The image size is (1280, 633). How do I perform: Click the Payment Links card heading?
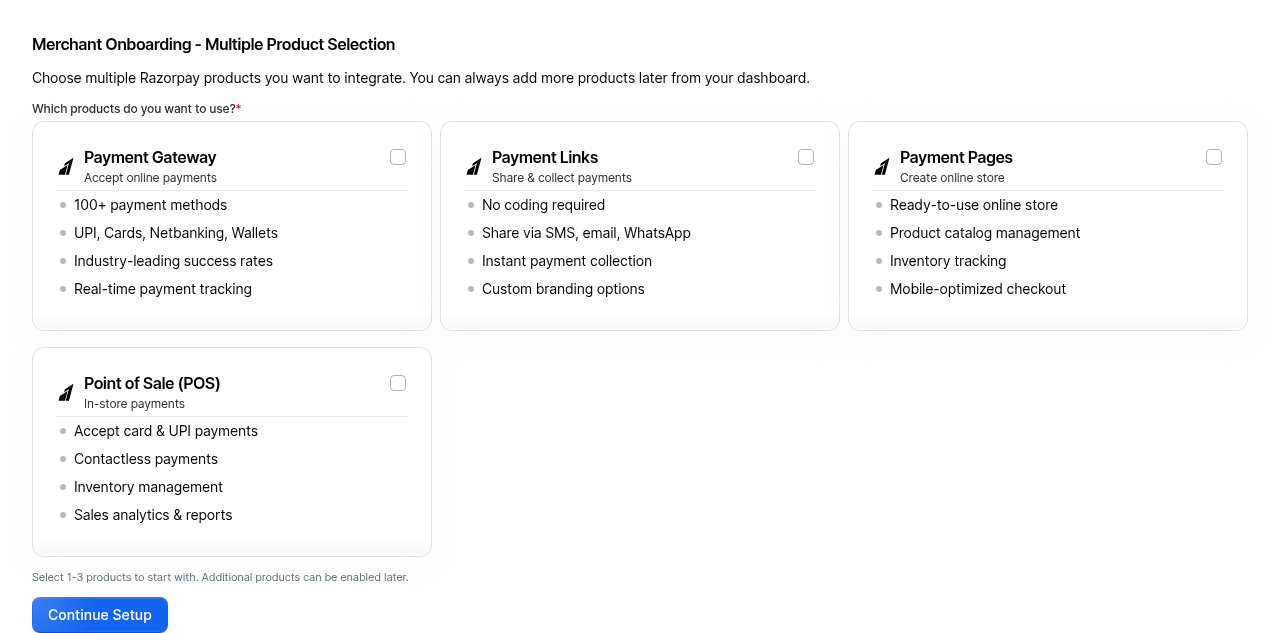pos(545,157)
